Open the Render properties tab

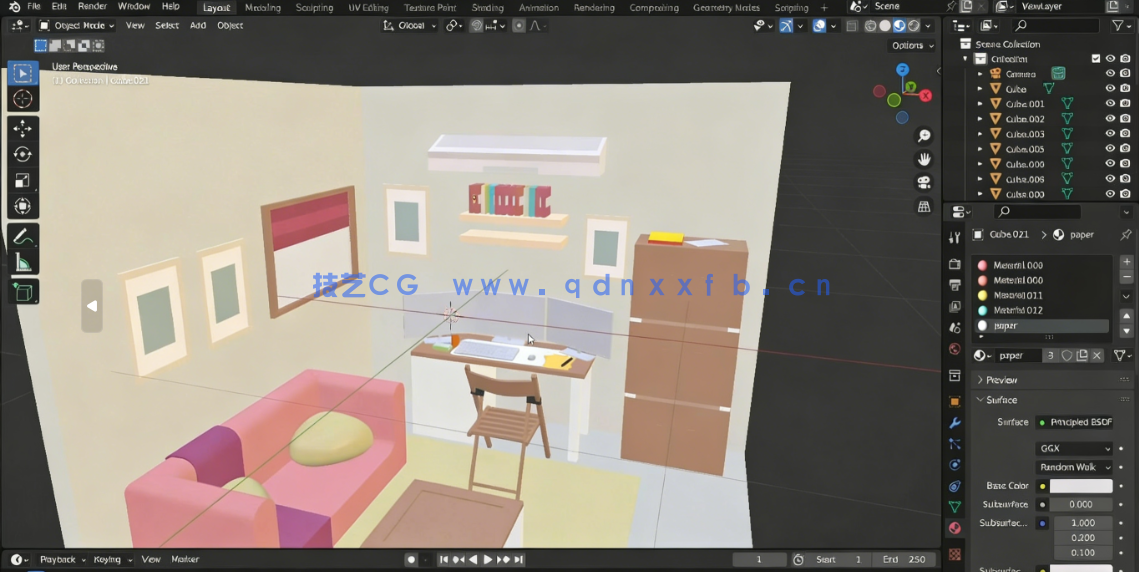pyautogui.click(x=955, y=264)
